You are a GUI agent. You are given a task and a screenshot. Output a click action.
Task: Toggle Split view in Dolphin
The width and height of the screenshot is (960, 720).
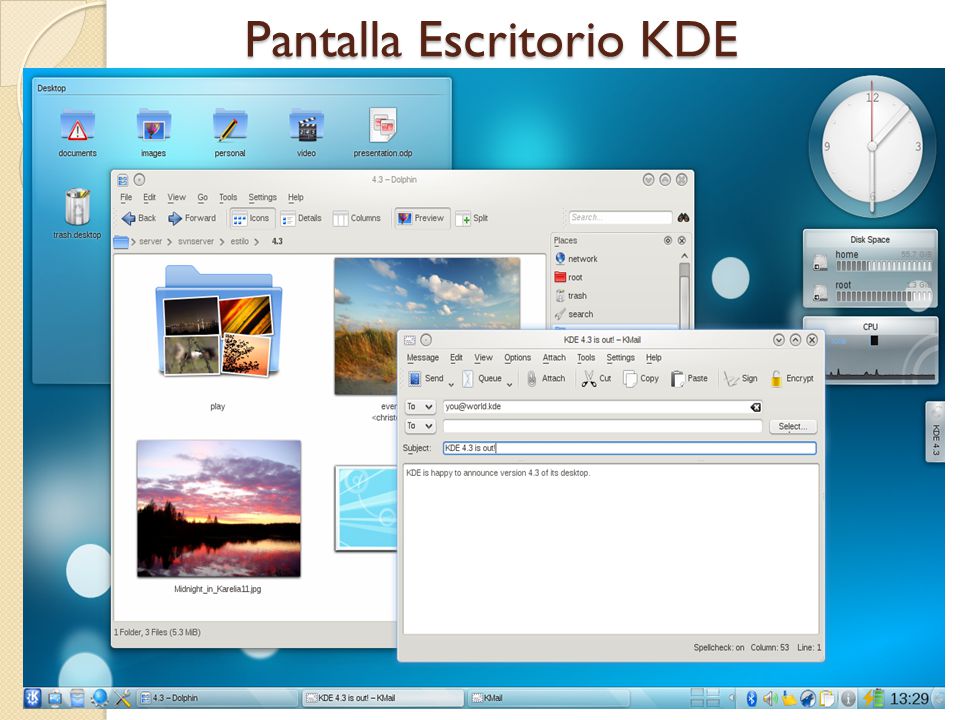point(472,218)
